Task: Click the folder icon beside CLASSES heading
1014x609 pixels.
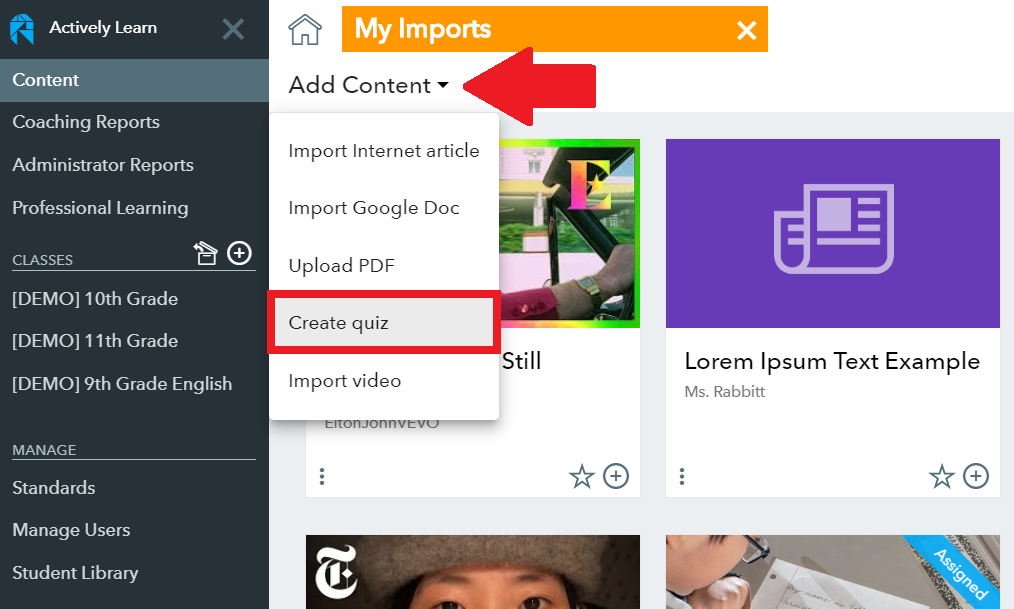Action: (206, 253)
